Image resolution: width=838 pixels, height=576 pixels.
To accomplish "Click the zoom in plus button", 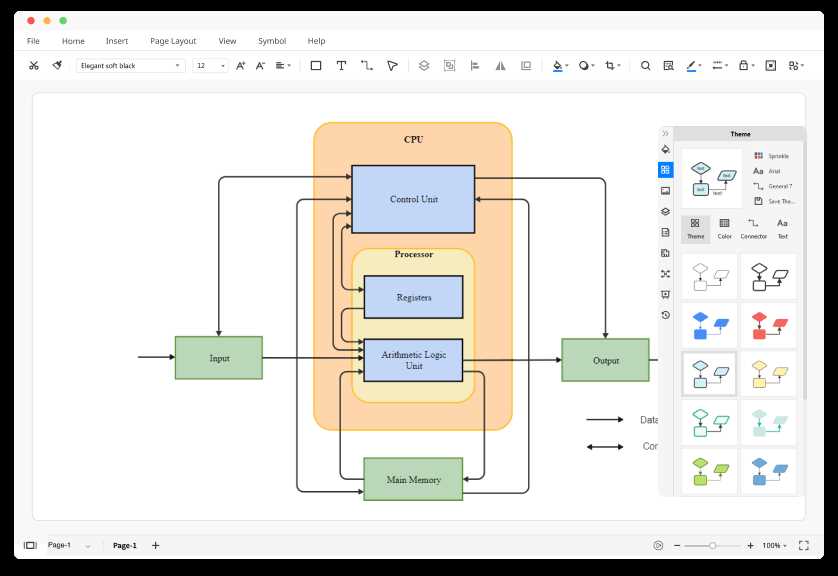I will [750, 546].
